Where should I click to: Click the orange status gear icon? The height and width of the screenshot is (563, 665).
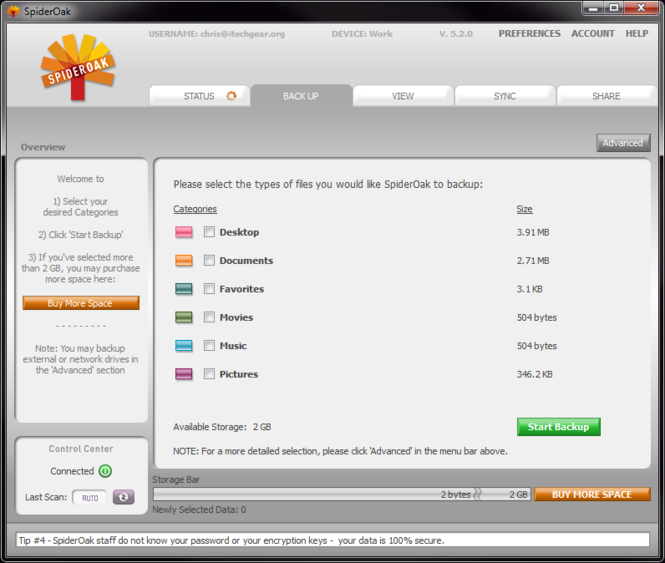pyautogui.click(x=231, y=96)
